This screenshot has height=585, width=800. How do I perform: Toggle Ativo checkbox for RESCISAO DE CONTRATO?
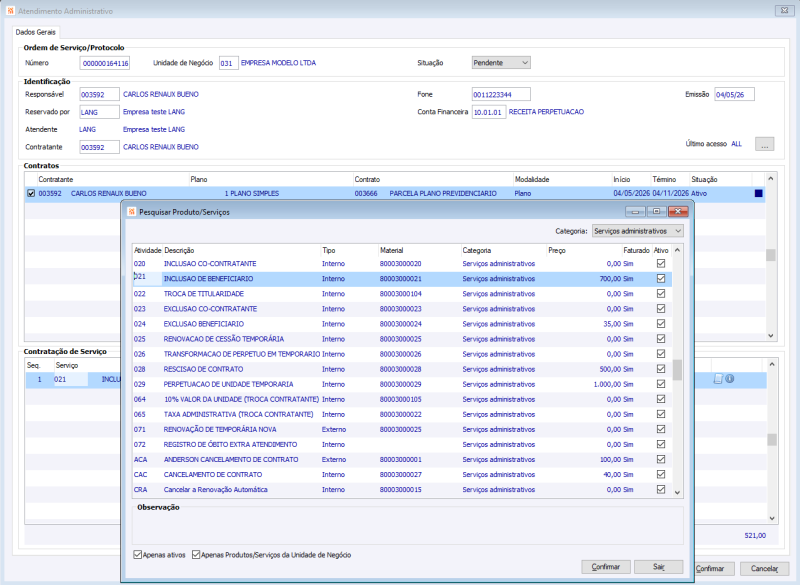[661, 369]
